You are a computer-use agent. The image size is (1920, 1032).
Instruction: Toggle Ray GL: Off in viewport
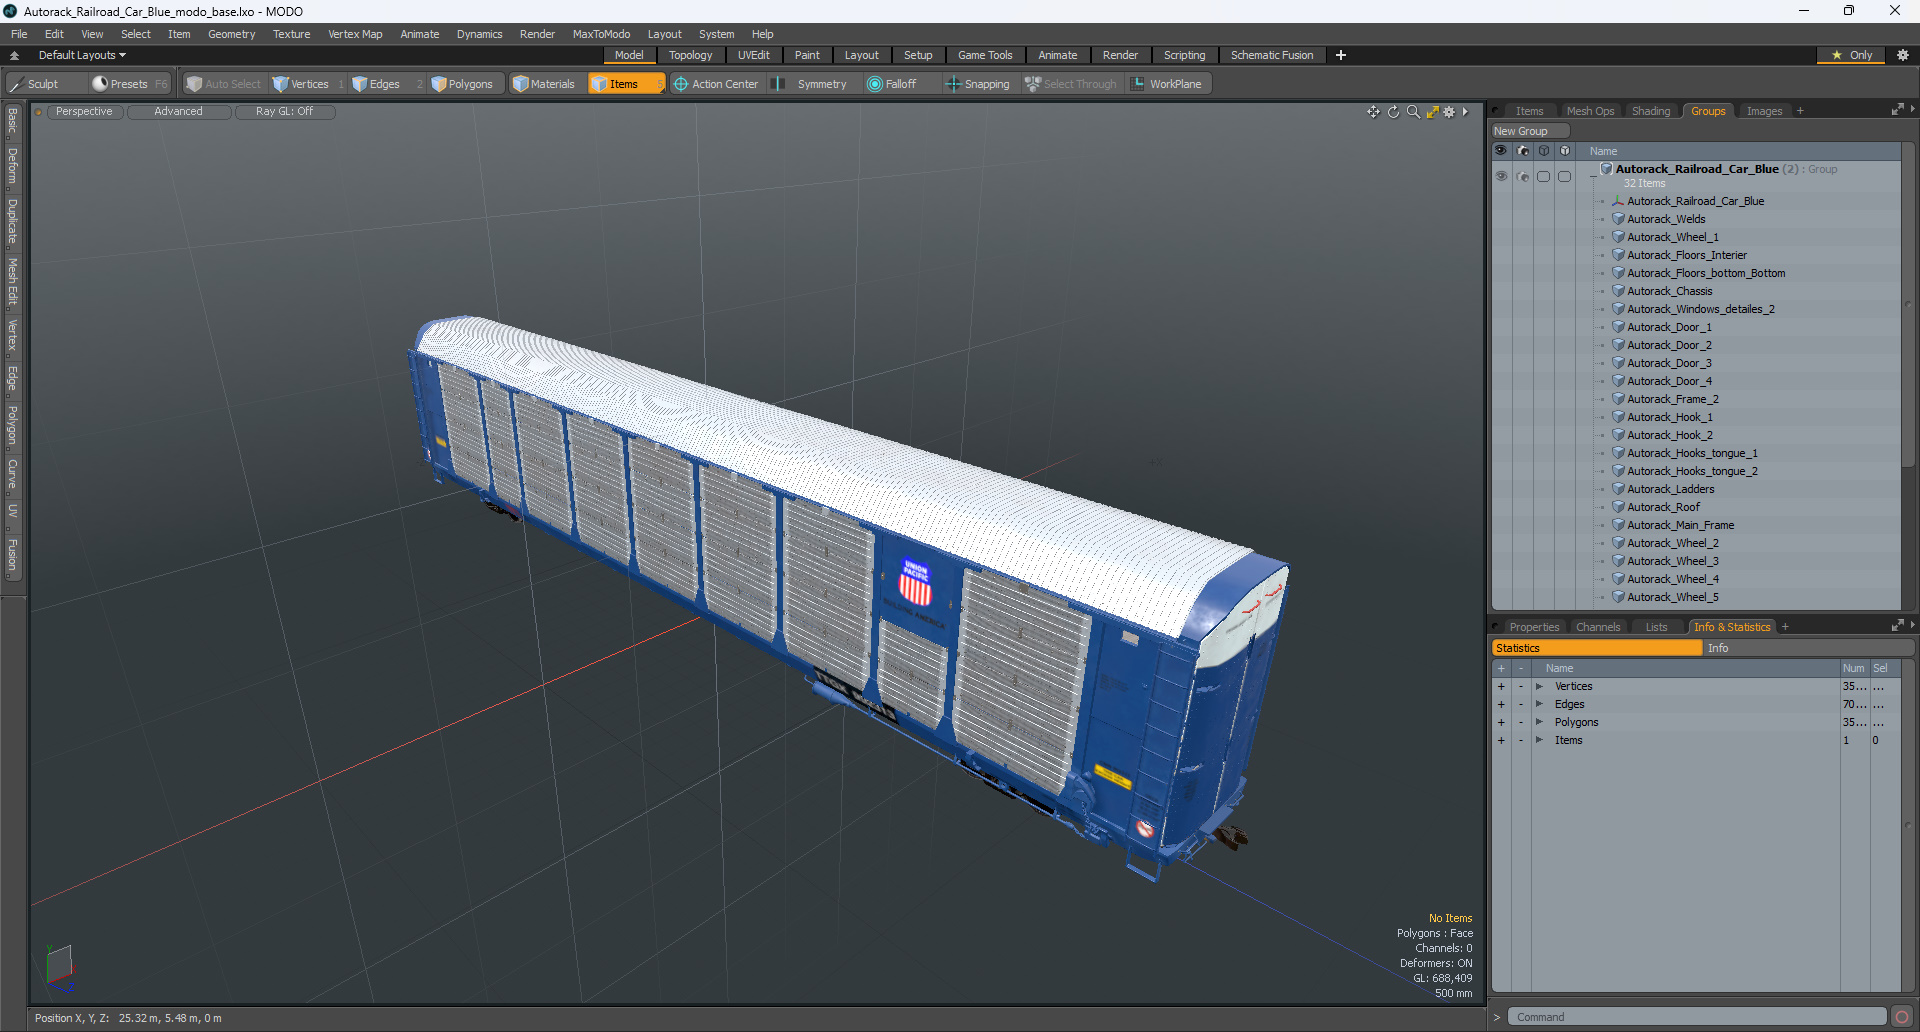click(x=284, y=112)
